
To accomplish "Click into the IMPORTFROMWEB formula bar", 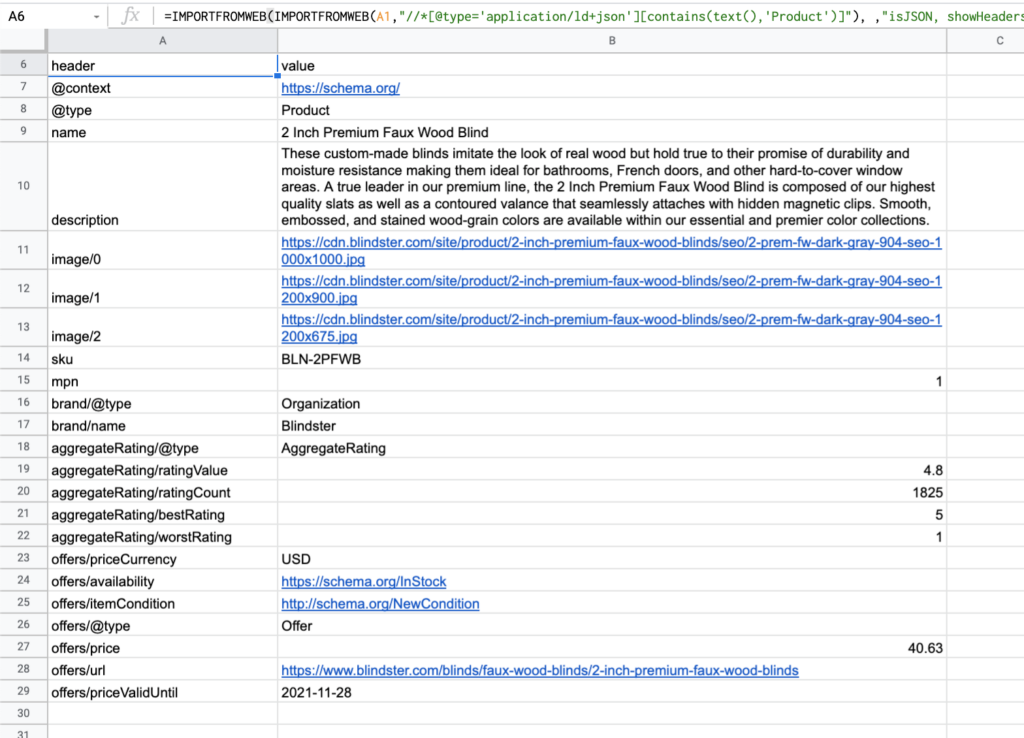I will [x=590, y=17].
